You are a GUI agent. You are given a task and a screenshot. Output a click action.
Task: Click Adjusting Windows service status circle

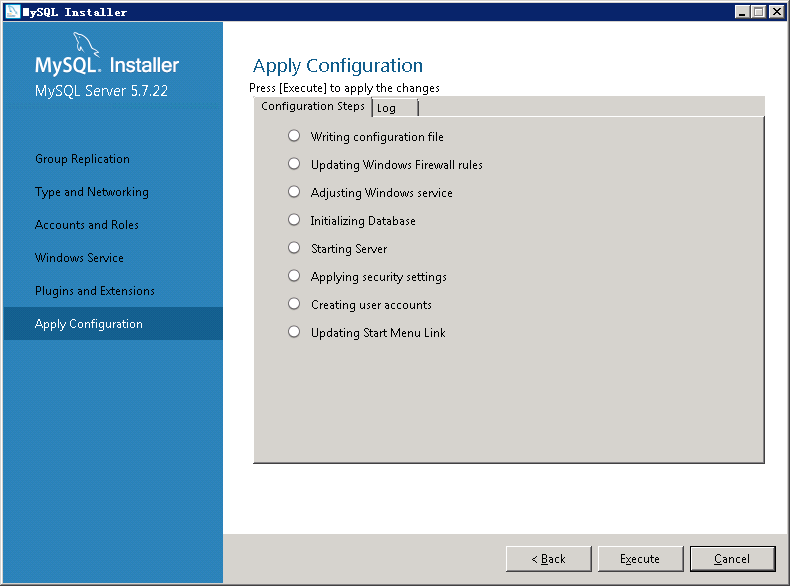click(x=294, y=192)
